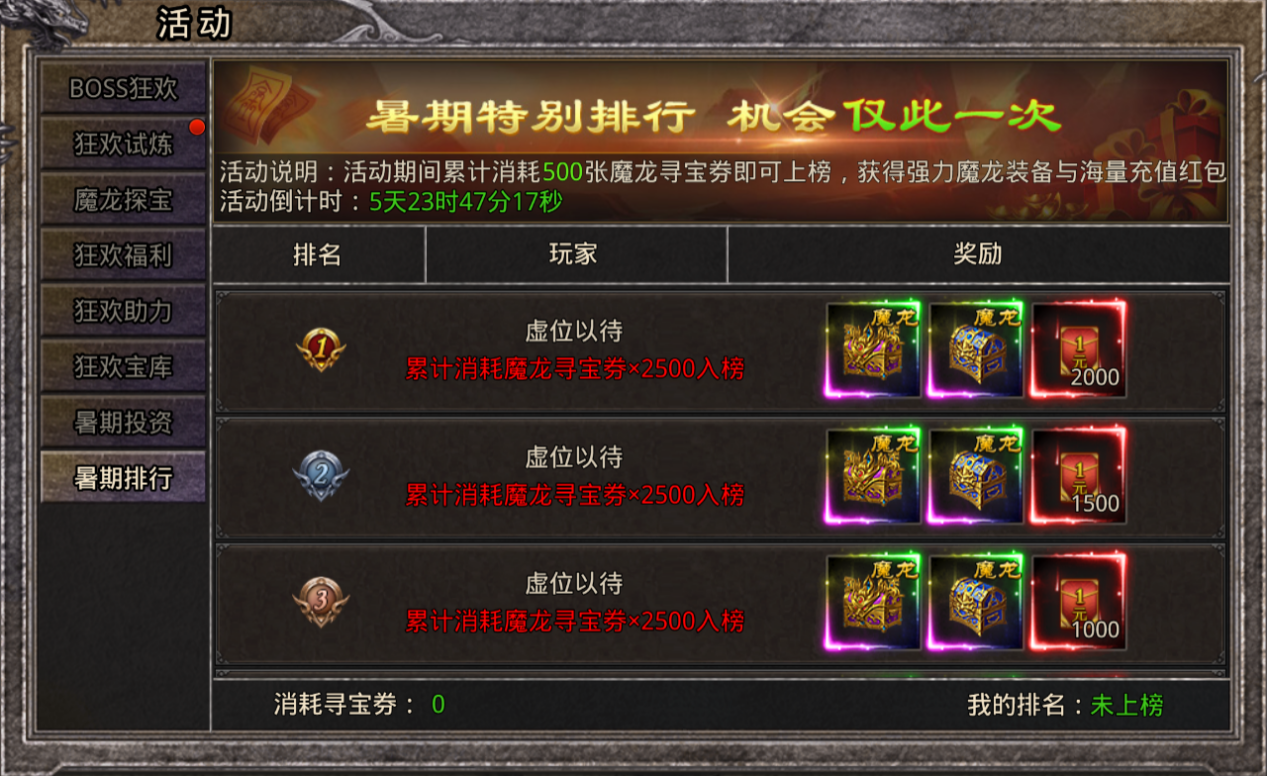Click the blue chest reward in rank 3
The image size is (1267, 776).
975,602
